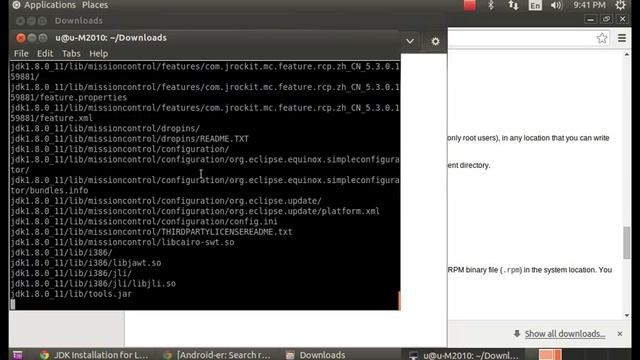Bookmark the page with the star icon
The width and height of the screenshot is (640, 360).
click(x=602, y=38)
